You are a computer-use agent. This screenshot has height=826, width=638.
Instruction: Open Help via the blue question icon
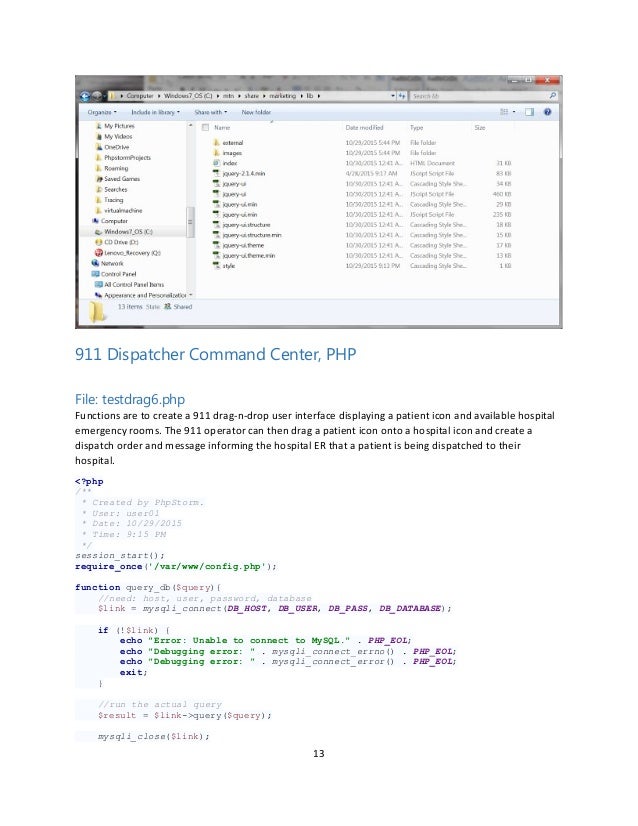click(x=548, y=112)
